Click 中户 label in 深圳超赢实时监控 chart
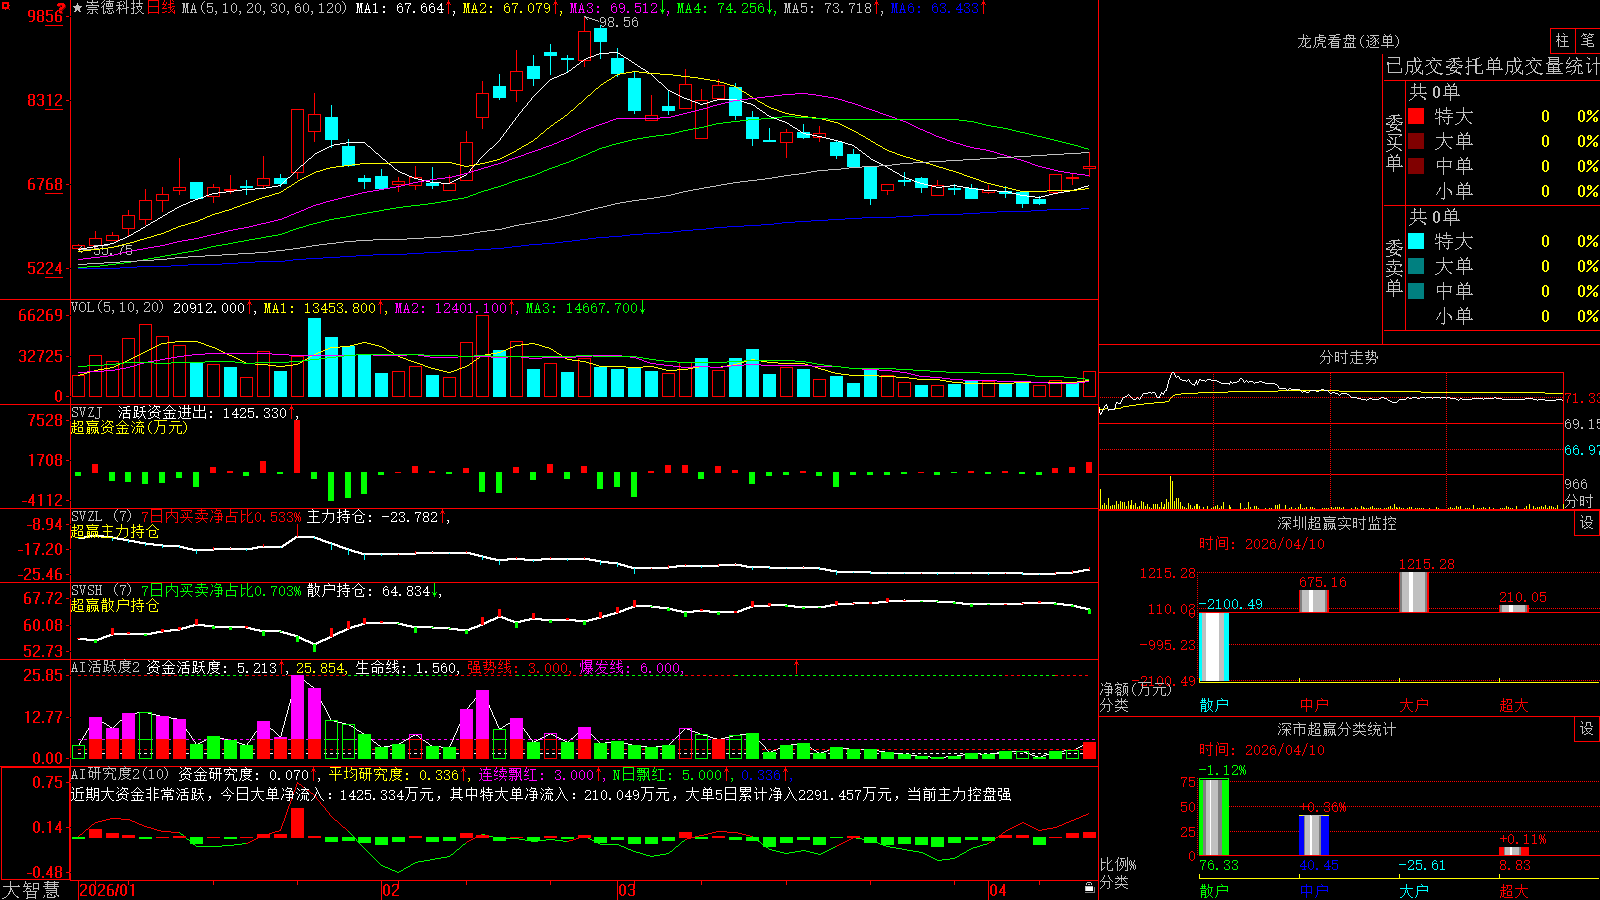The width and height of the screenshot is (1600, 900). click(1314, 705)
